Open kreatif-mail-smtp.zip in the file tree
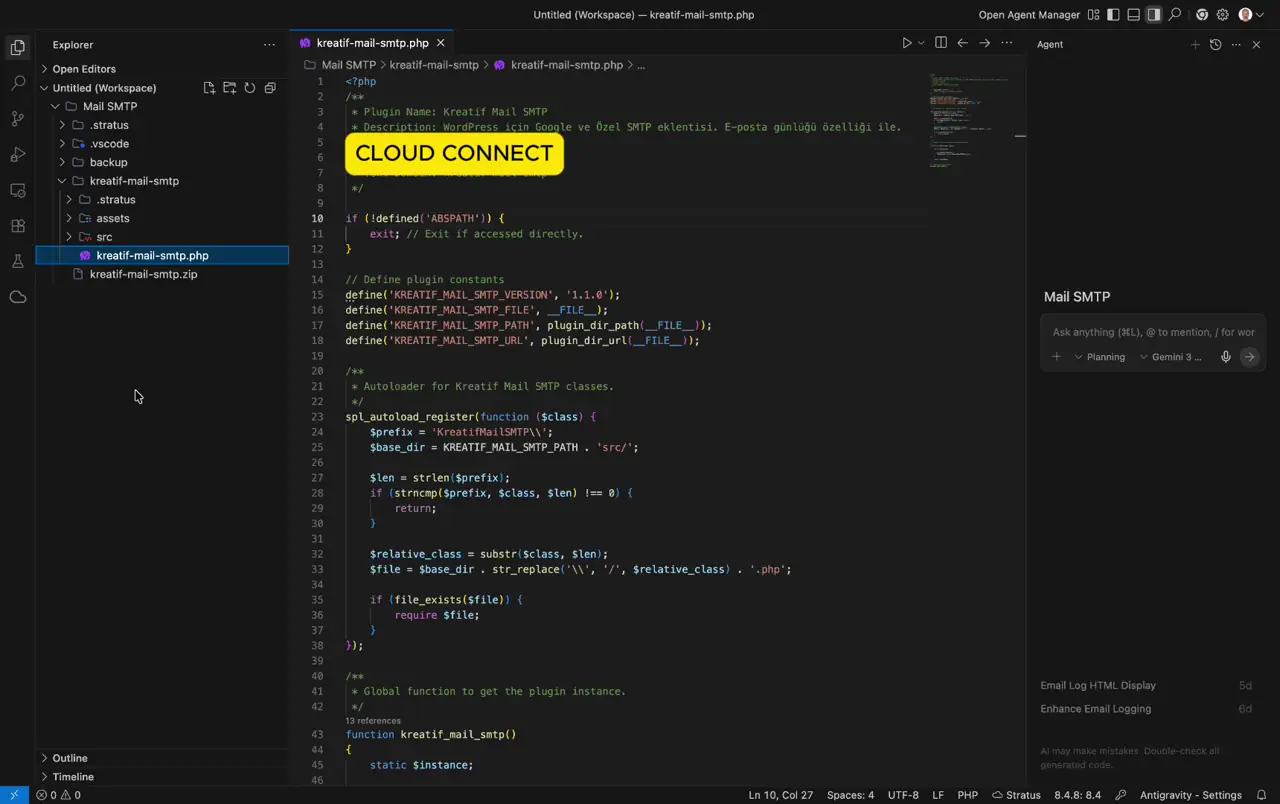Viewport: 1280px width, 804px height. [x=143, y=274]
